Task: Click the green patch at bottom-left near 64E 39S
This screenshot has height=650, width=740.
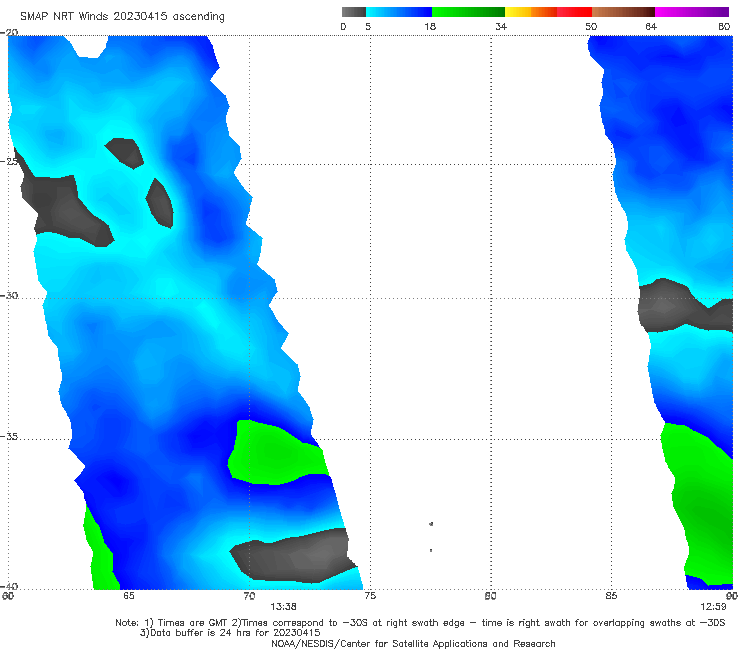Action: (100, 552)
